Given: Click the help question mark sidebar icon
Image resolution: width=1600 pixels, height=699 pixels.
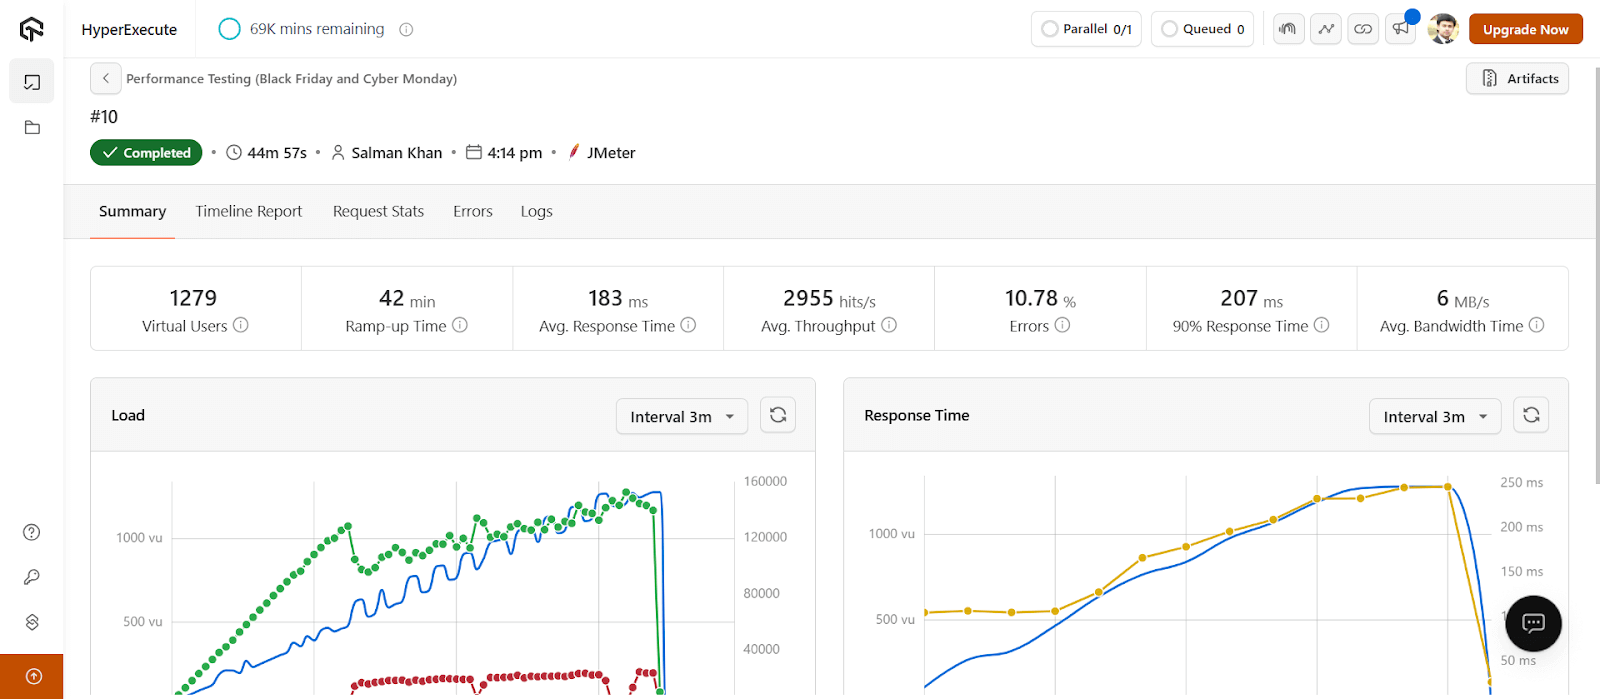Looking at the screenshot, I should tap(32, 532).
